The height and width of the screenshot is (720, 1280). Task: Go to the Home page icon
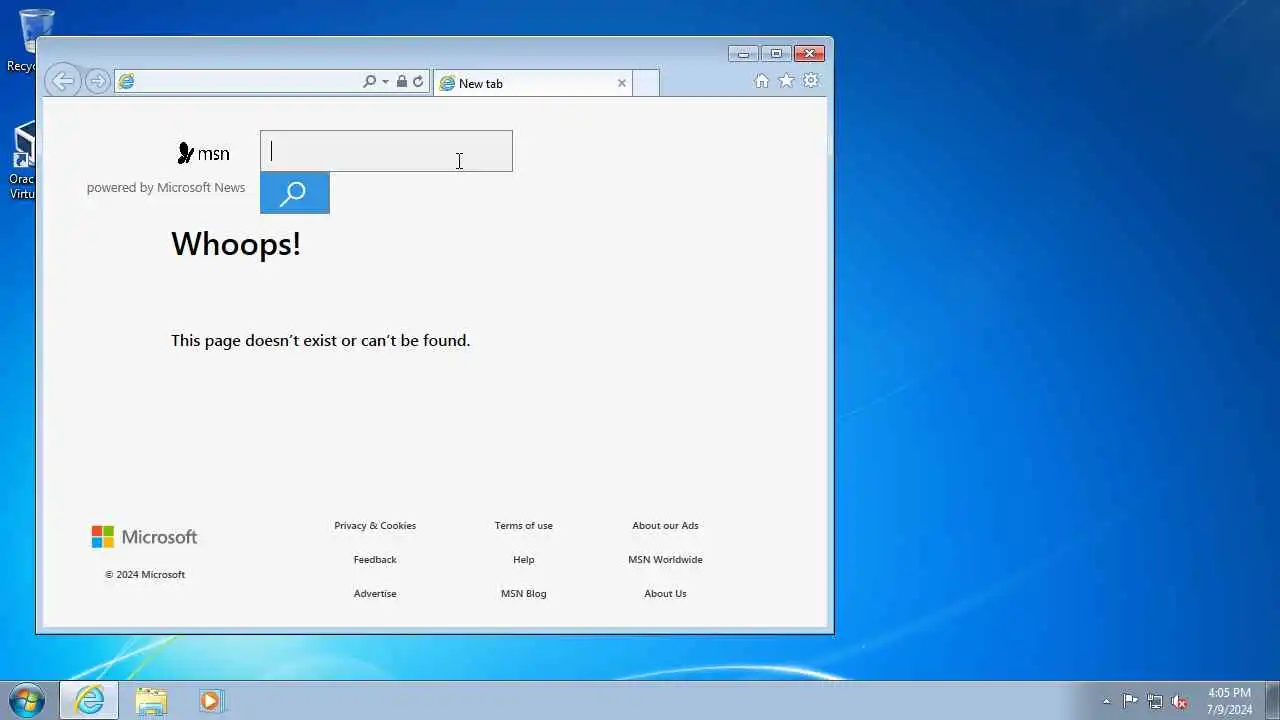click(762, 81)
